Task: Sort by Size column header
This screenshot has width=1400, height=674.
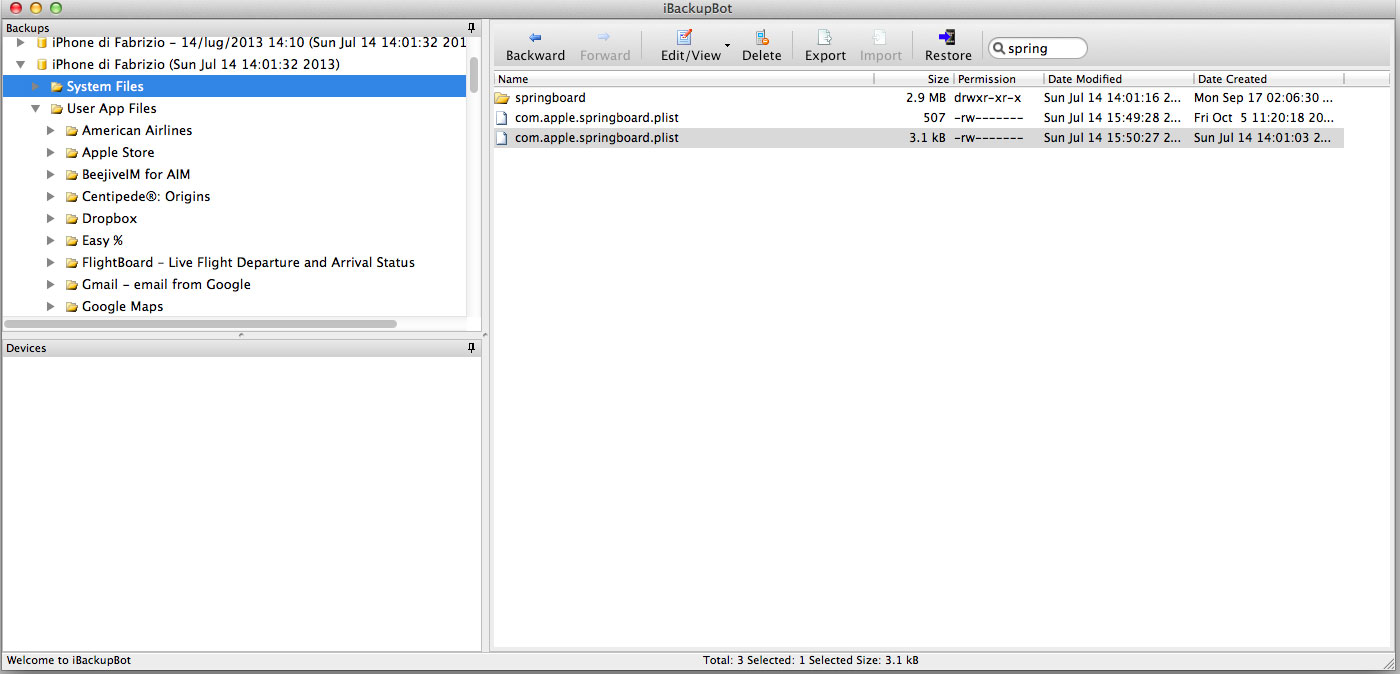Action: (x=914, y=79)
